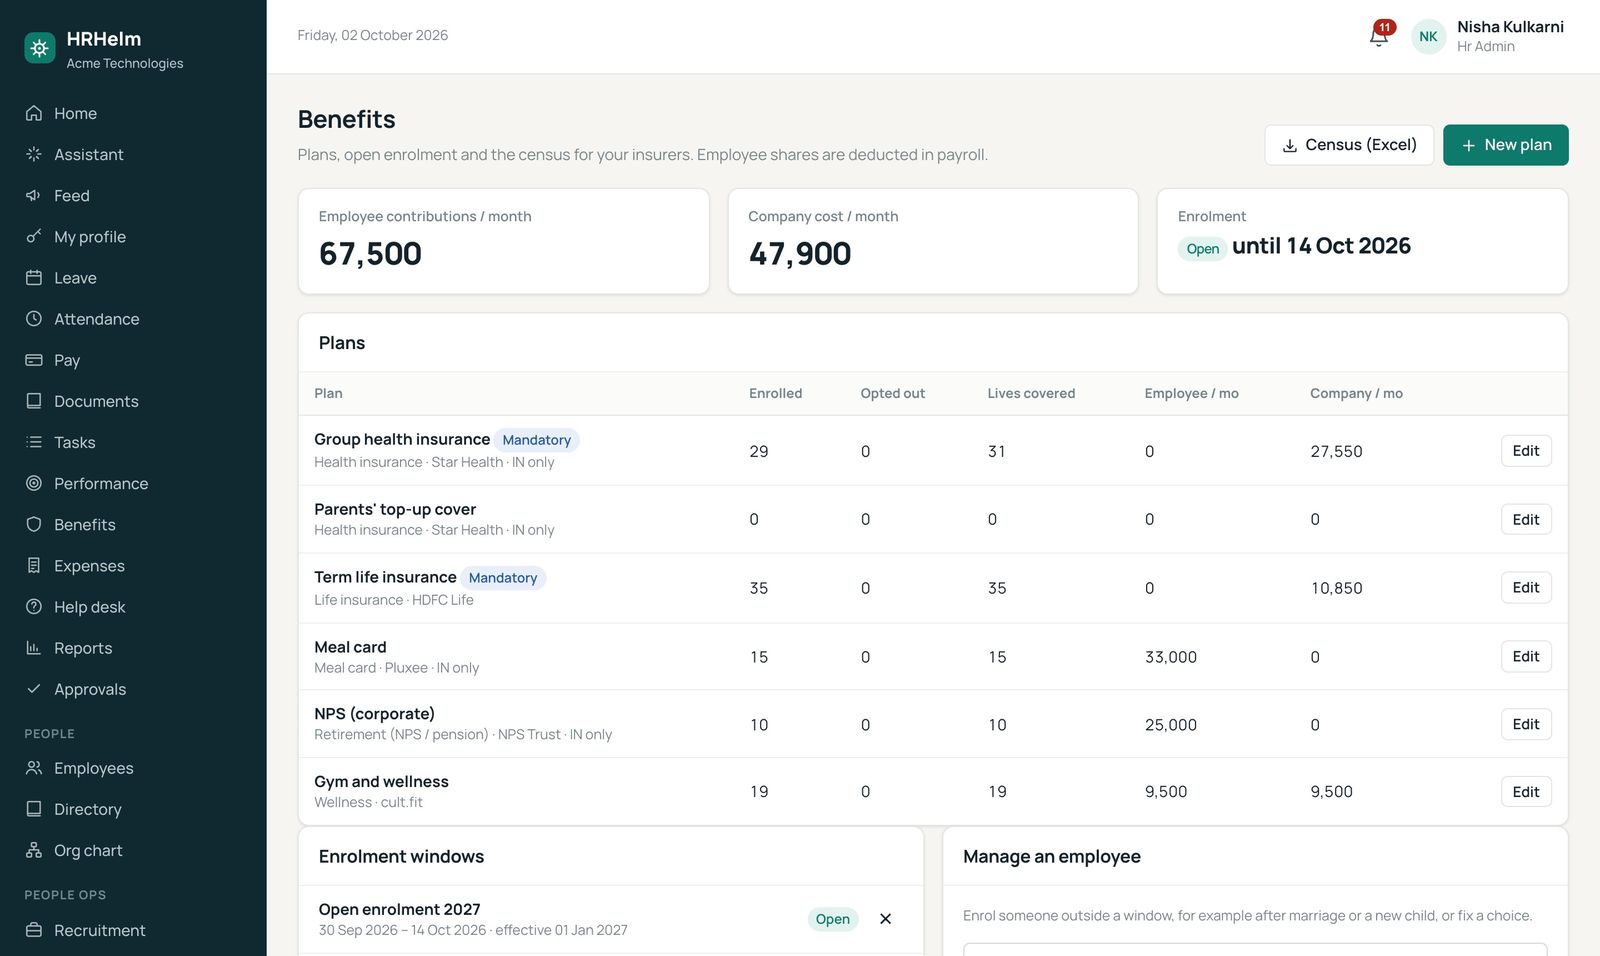Edit NPS (corporate) plan
Image resolution: width=1600 pixels, height=956 pixels.
click(1526, 724)
